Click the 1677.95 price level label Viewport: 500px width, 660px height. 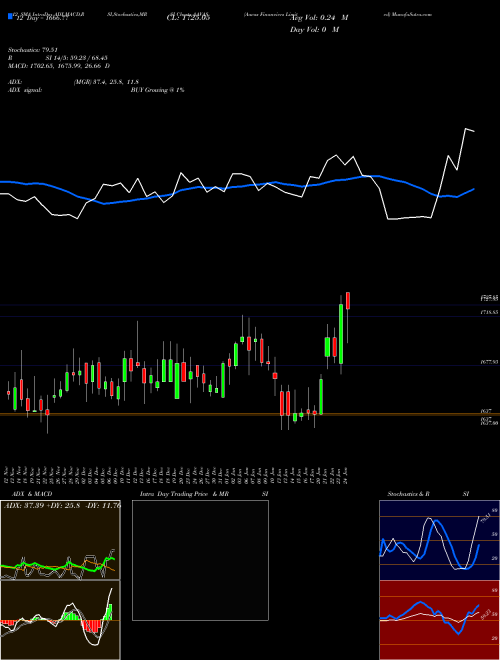[x=489, y=362]
